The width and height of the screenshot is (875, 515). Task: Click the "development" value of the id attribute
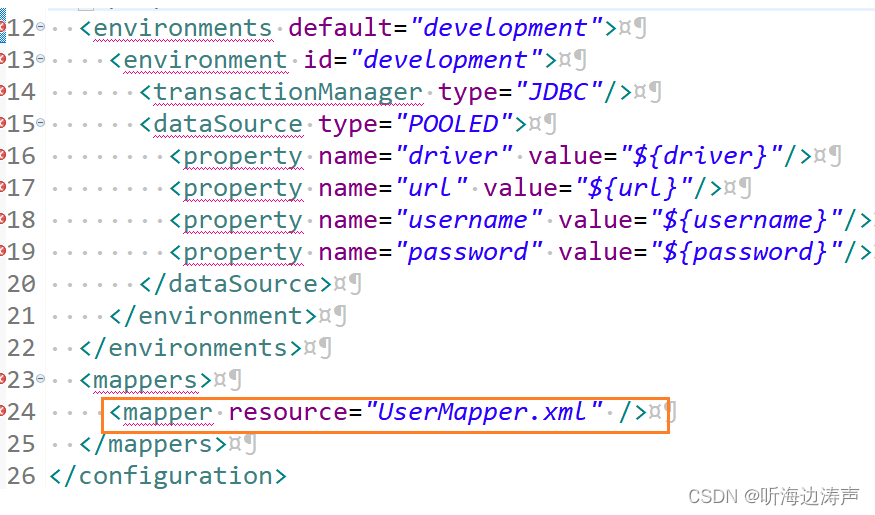447,60
